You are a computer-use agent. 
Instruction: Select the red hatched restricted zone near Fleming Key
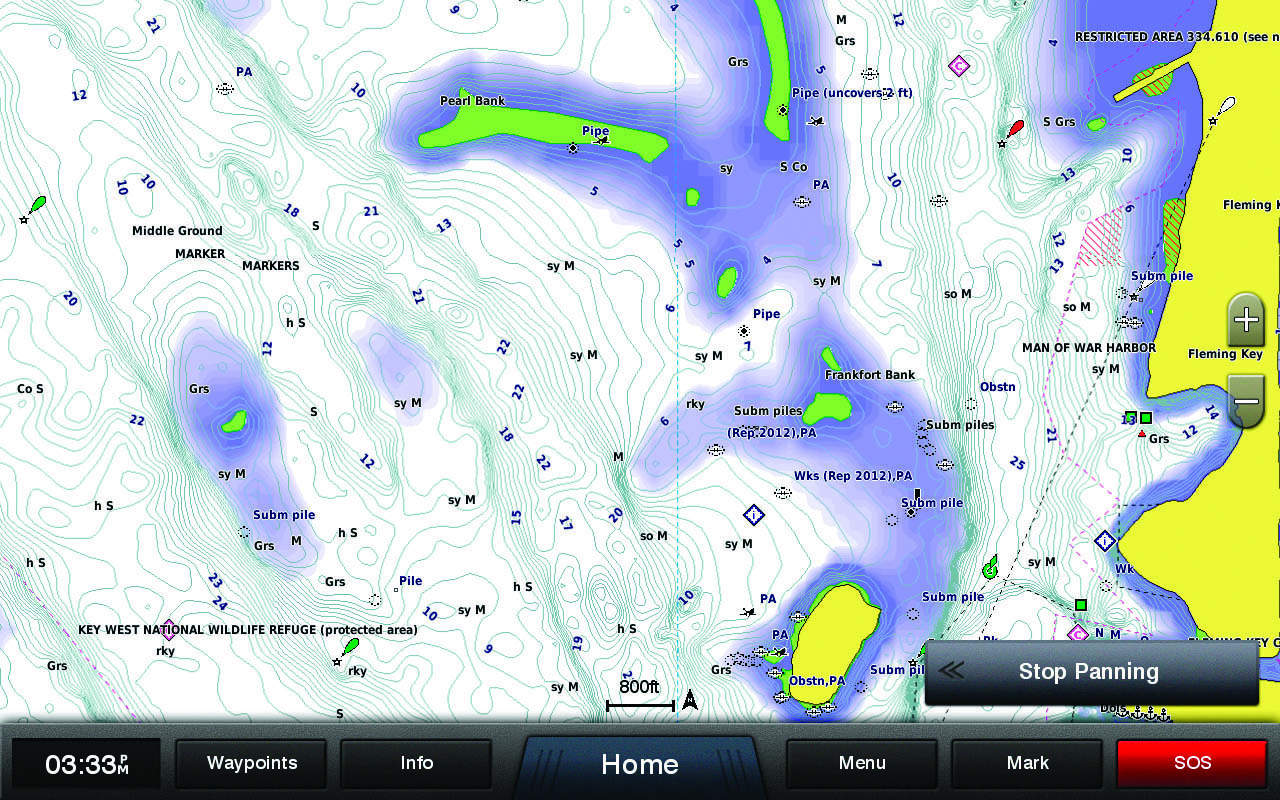pos(1099,238)
